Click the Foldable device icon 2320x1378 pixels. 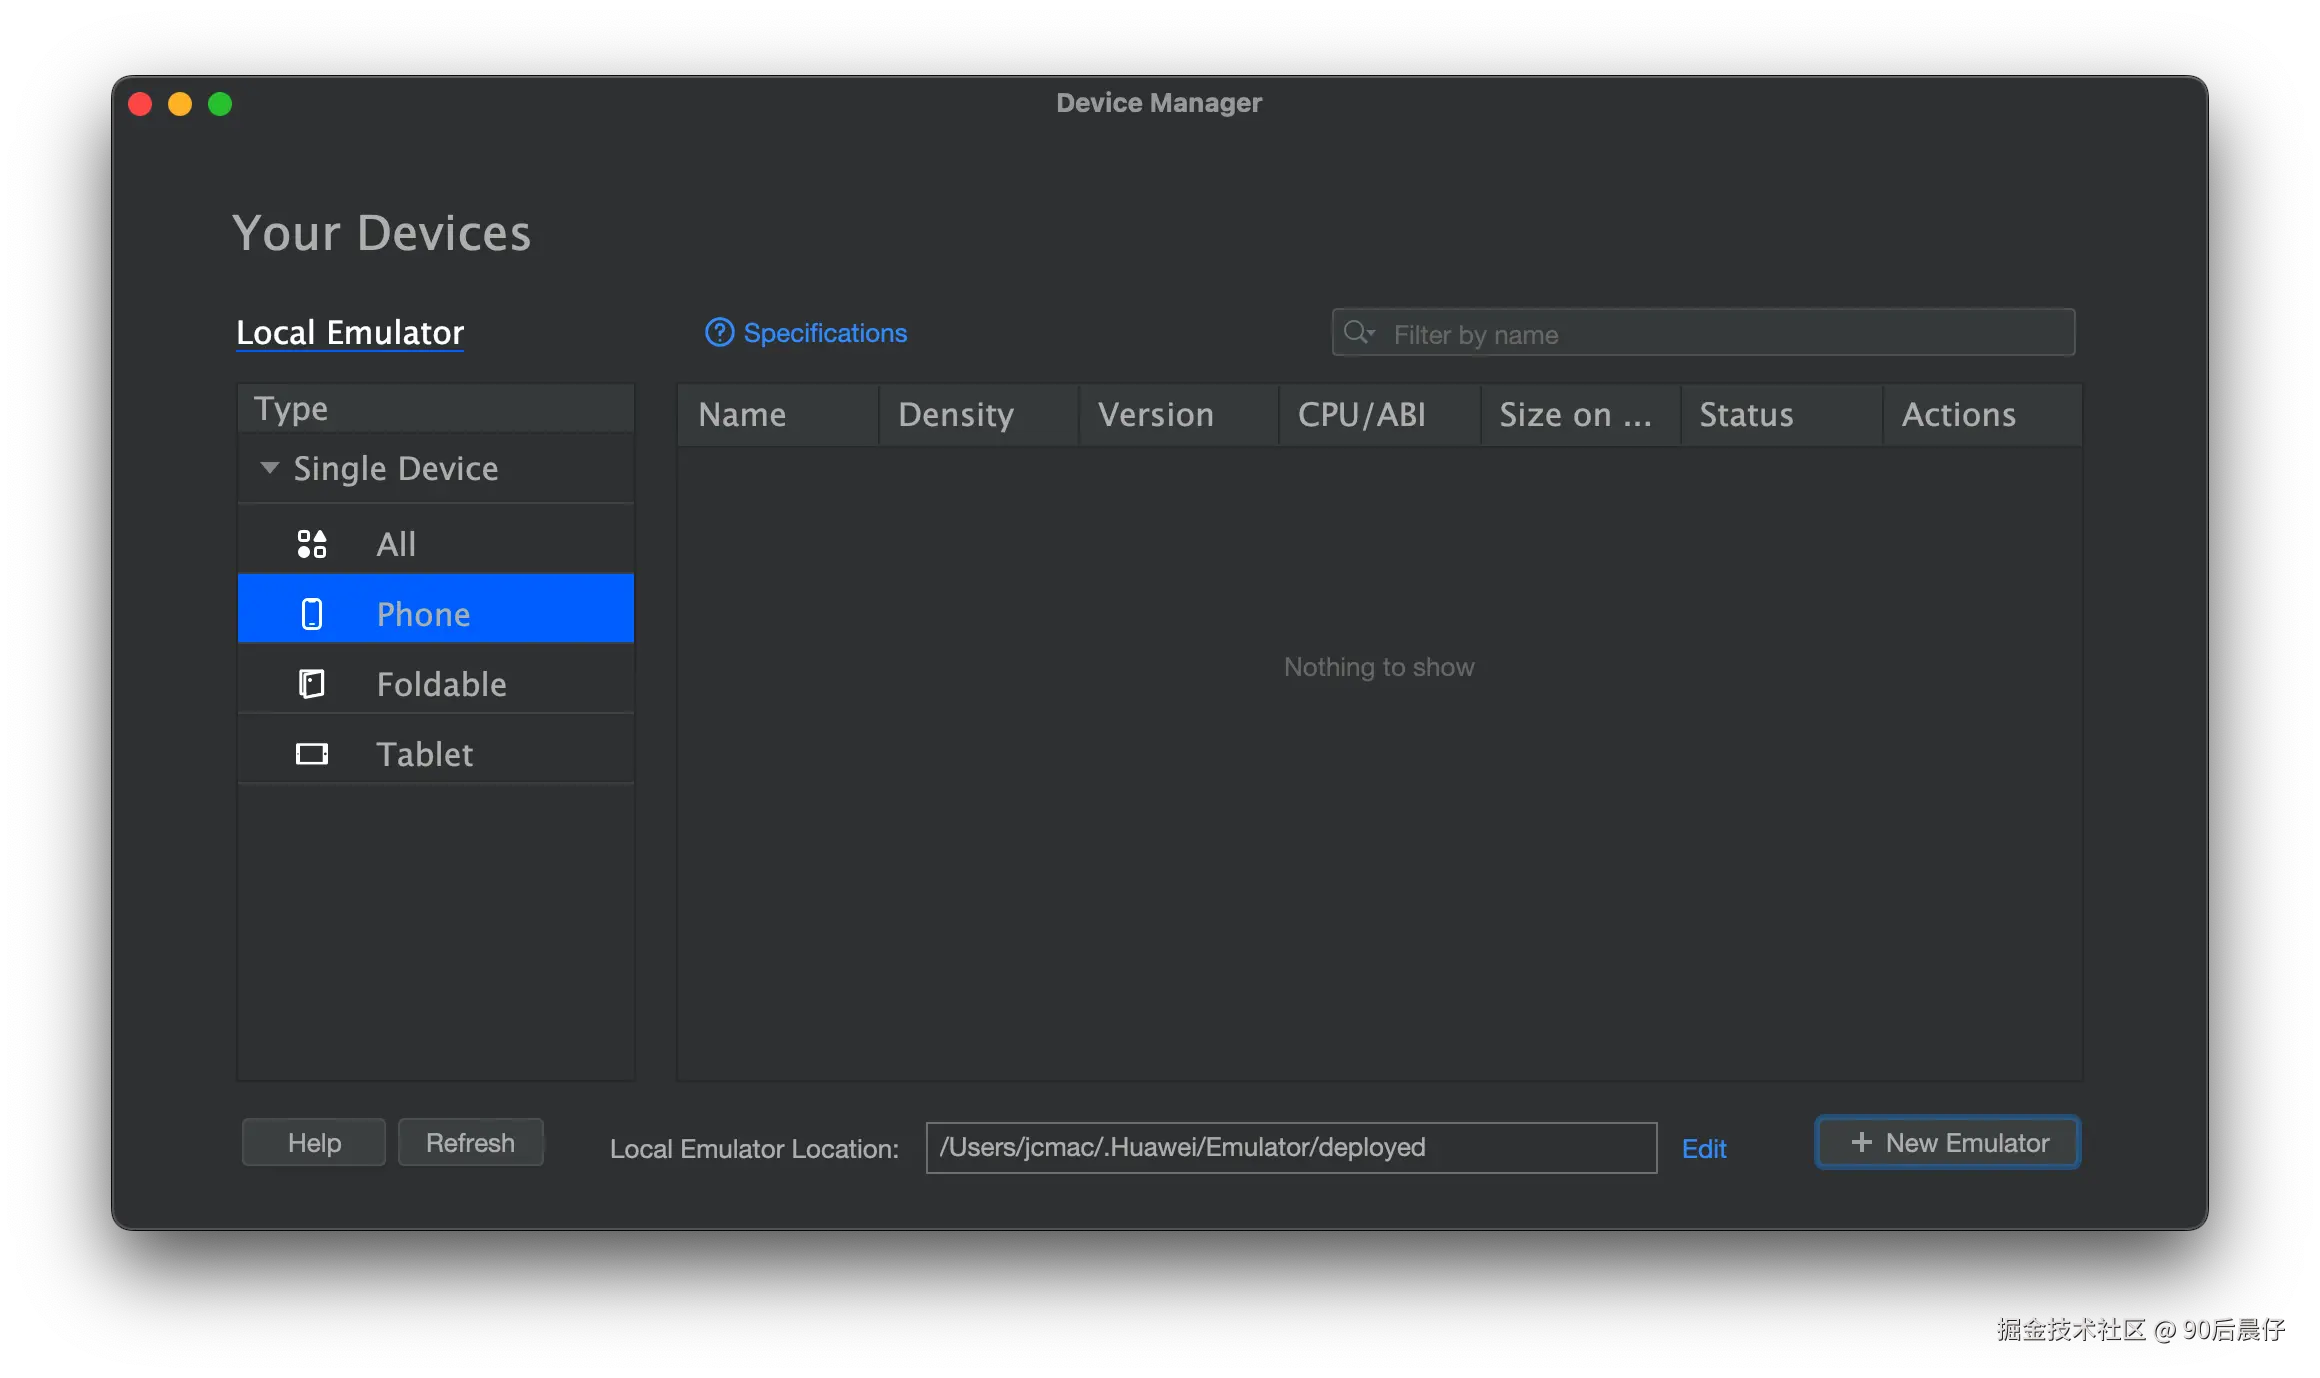[312, 684]
